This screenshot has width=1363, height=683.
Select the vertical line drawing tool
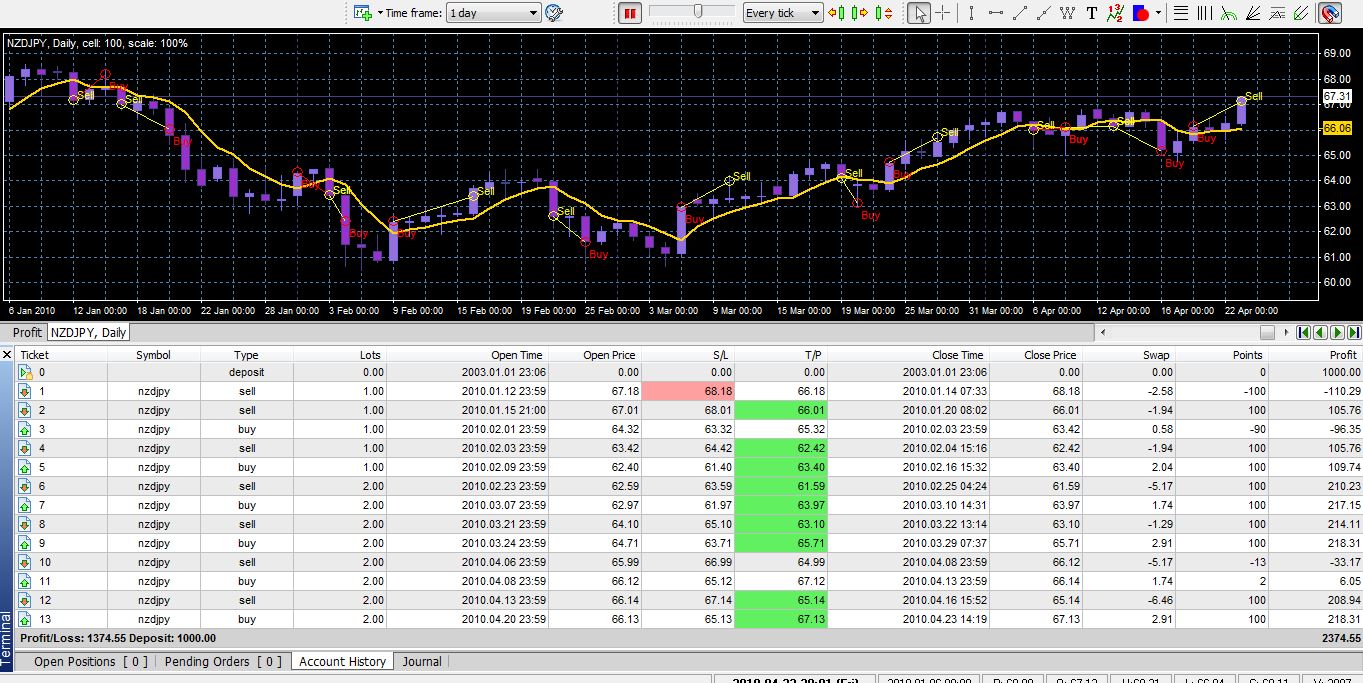[x=970, y=13]
